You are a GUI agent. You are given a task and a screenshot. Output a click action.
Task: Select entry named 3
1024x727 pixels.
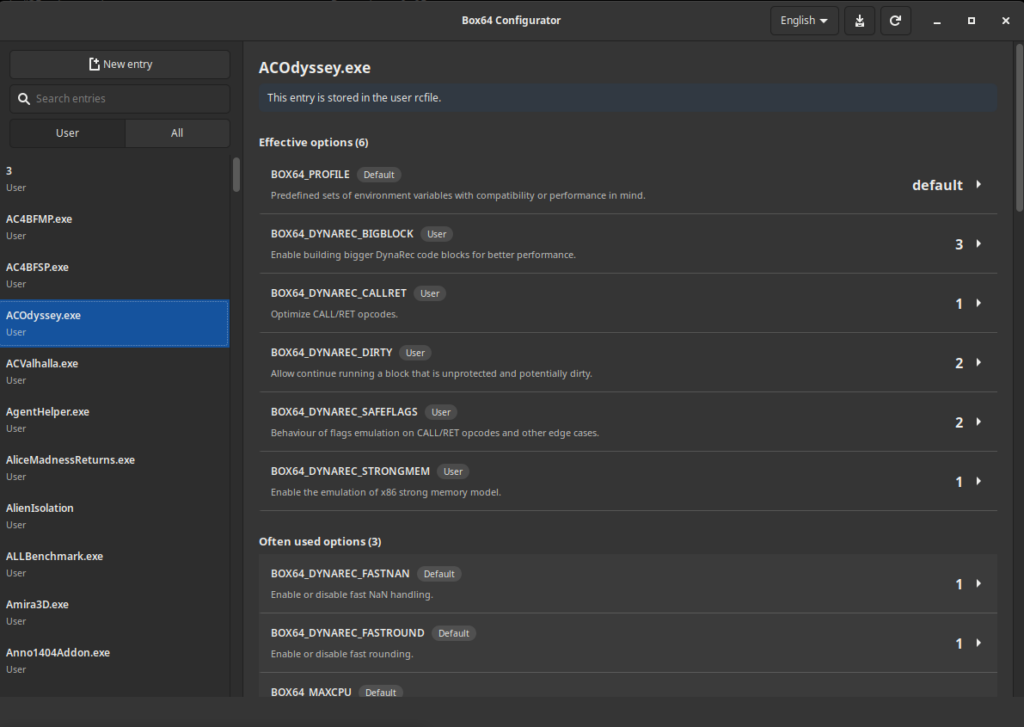pos(115,179)
